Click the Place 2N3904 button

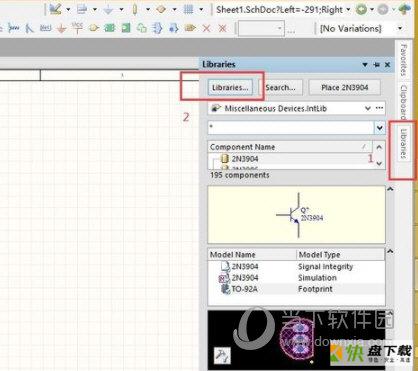click(x=344, y=88)
